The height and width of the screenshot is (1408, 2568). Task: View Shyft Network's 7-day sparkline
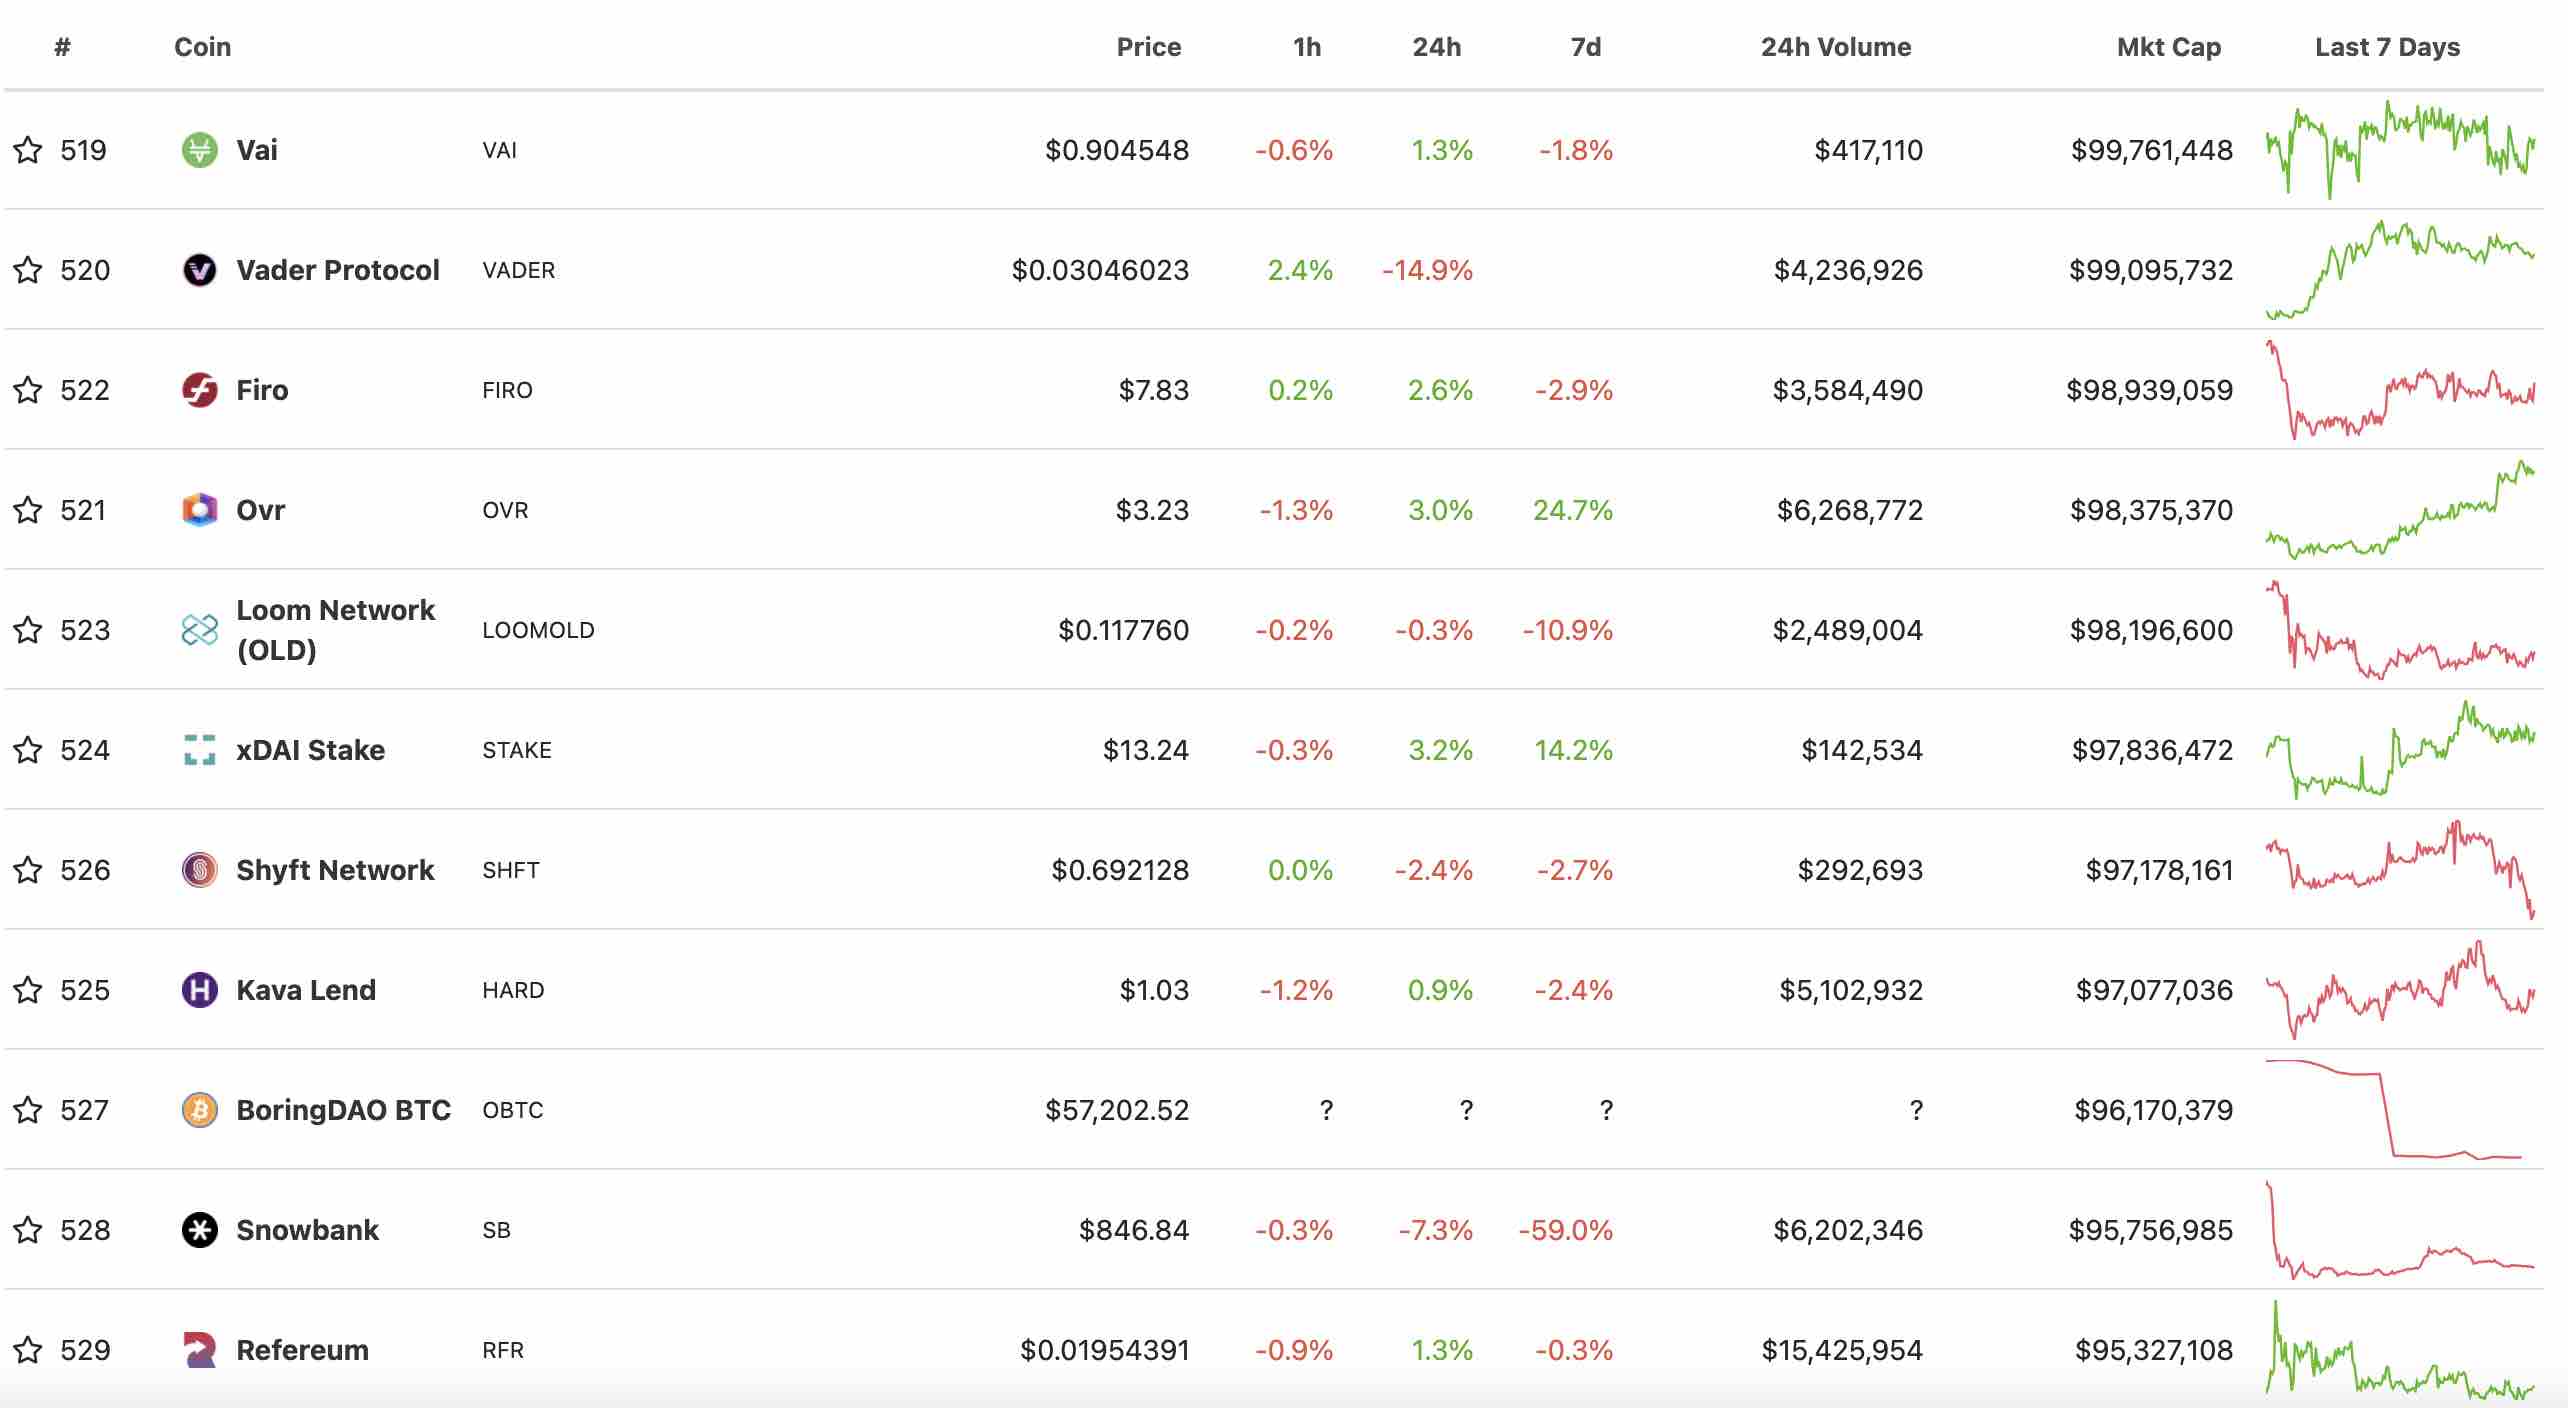[2400, 870]
